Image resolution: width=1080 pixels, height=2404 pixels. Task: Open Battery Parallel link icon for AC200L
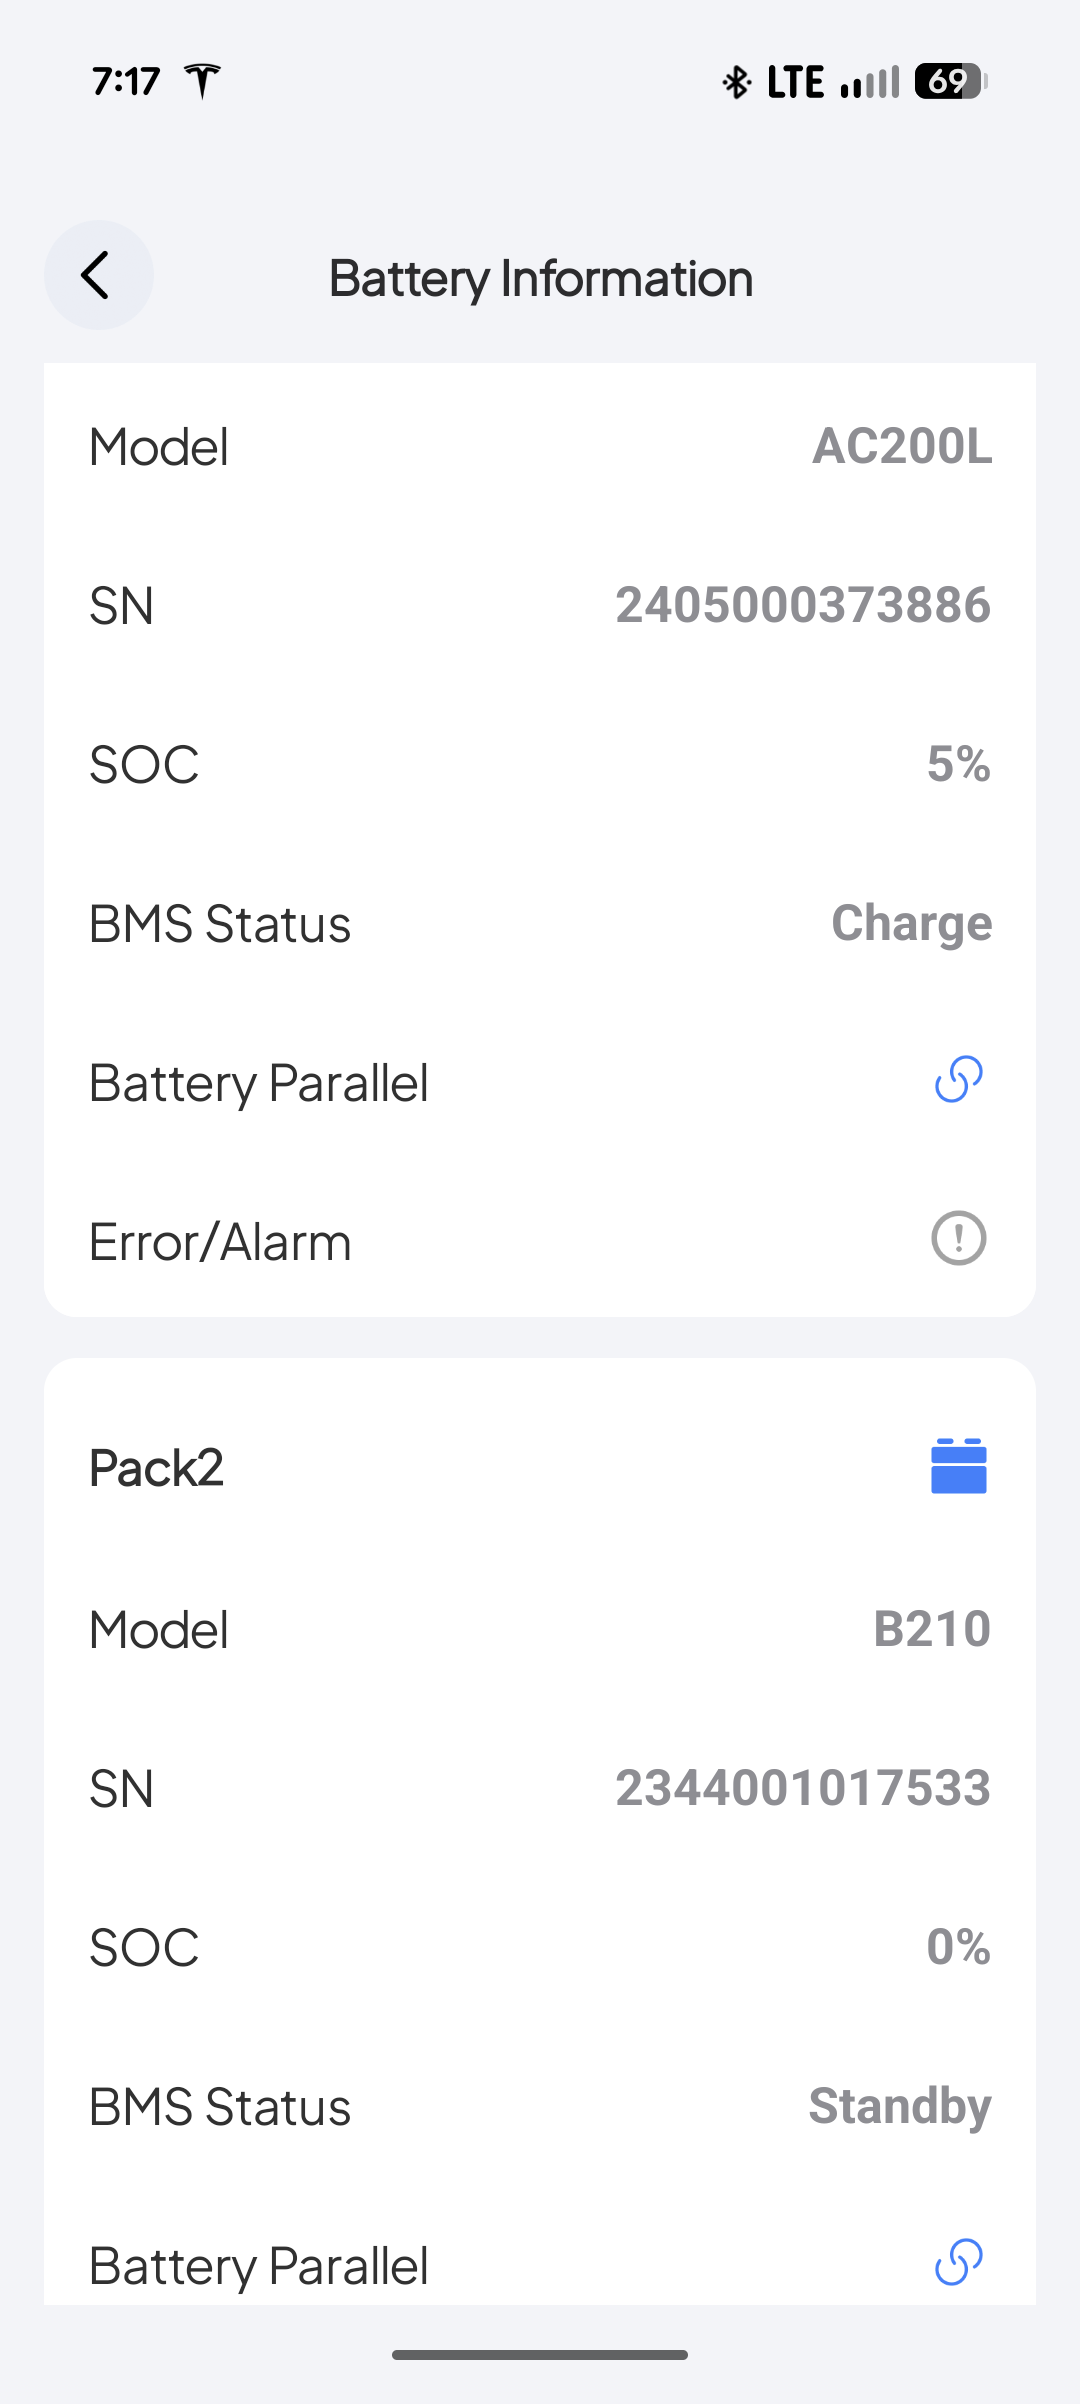[958, 1080]
